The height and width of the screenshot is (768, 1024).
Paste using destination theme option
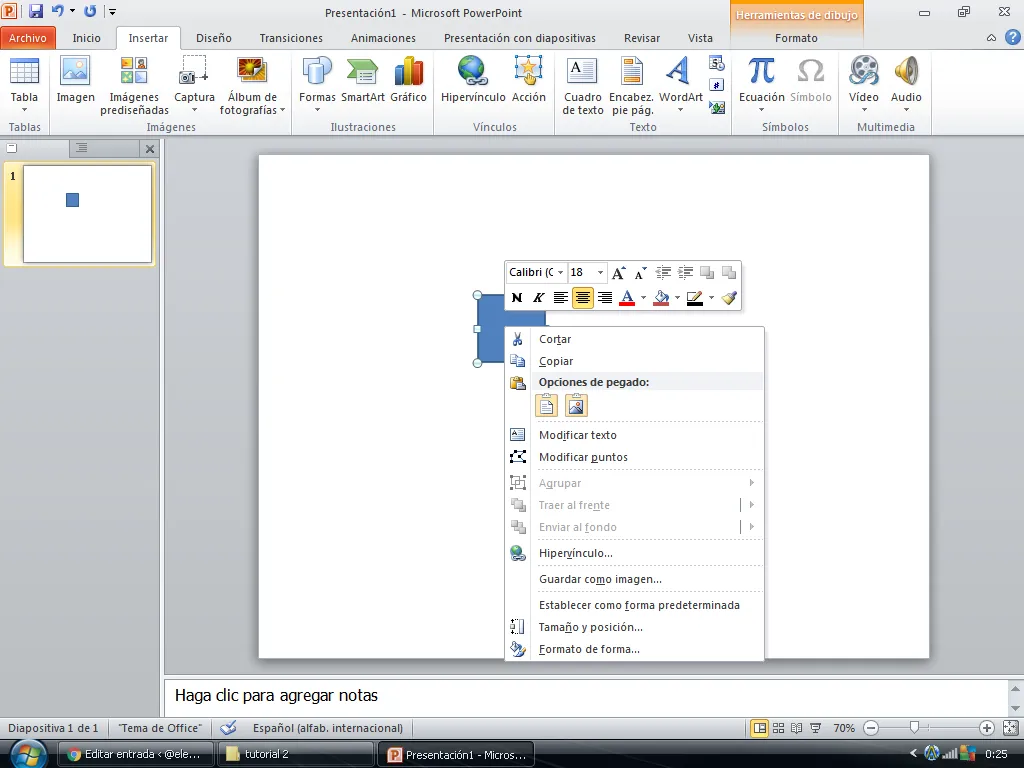click(547, 406)
